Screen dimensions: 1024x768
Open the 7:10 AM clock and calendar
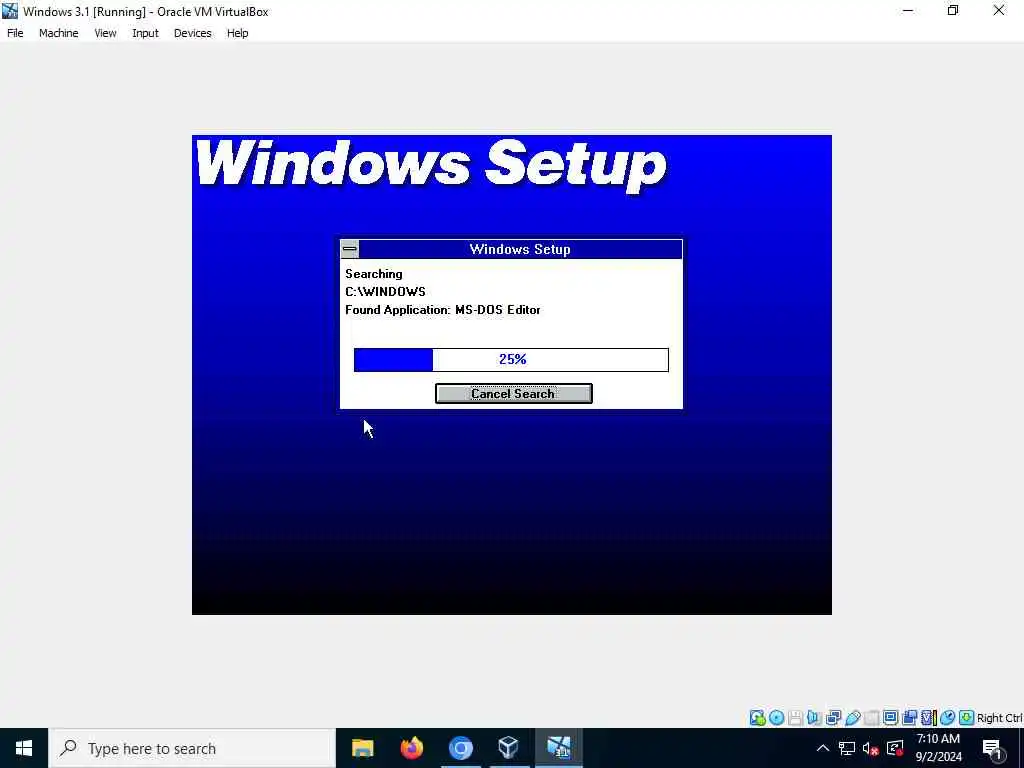(x=938, y=748)
